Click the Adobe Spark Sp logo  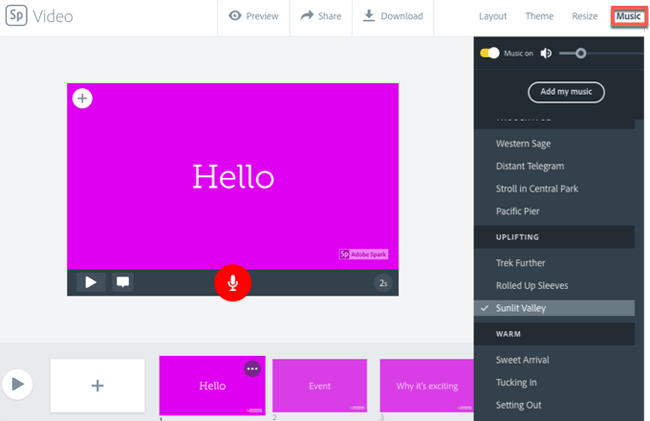[17, 16]
